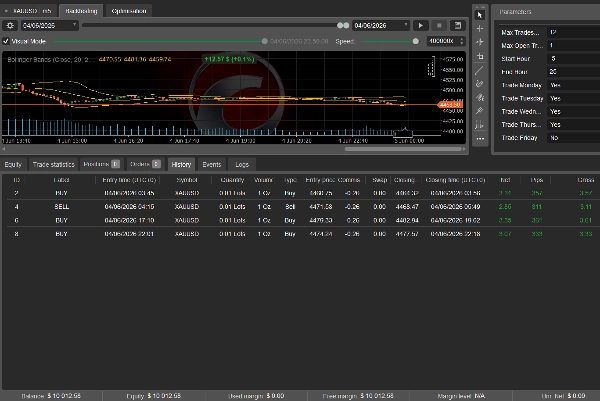Screen dimensions: 600x401
Task: Switch to the Optimization tab
Action: (x=129, y=11)
